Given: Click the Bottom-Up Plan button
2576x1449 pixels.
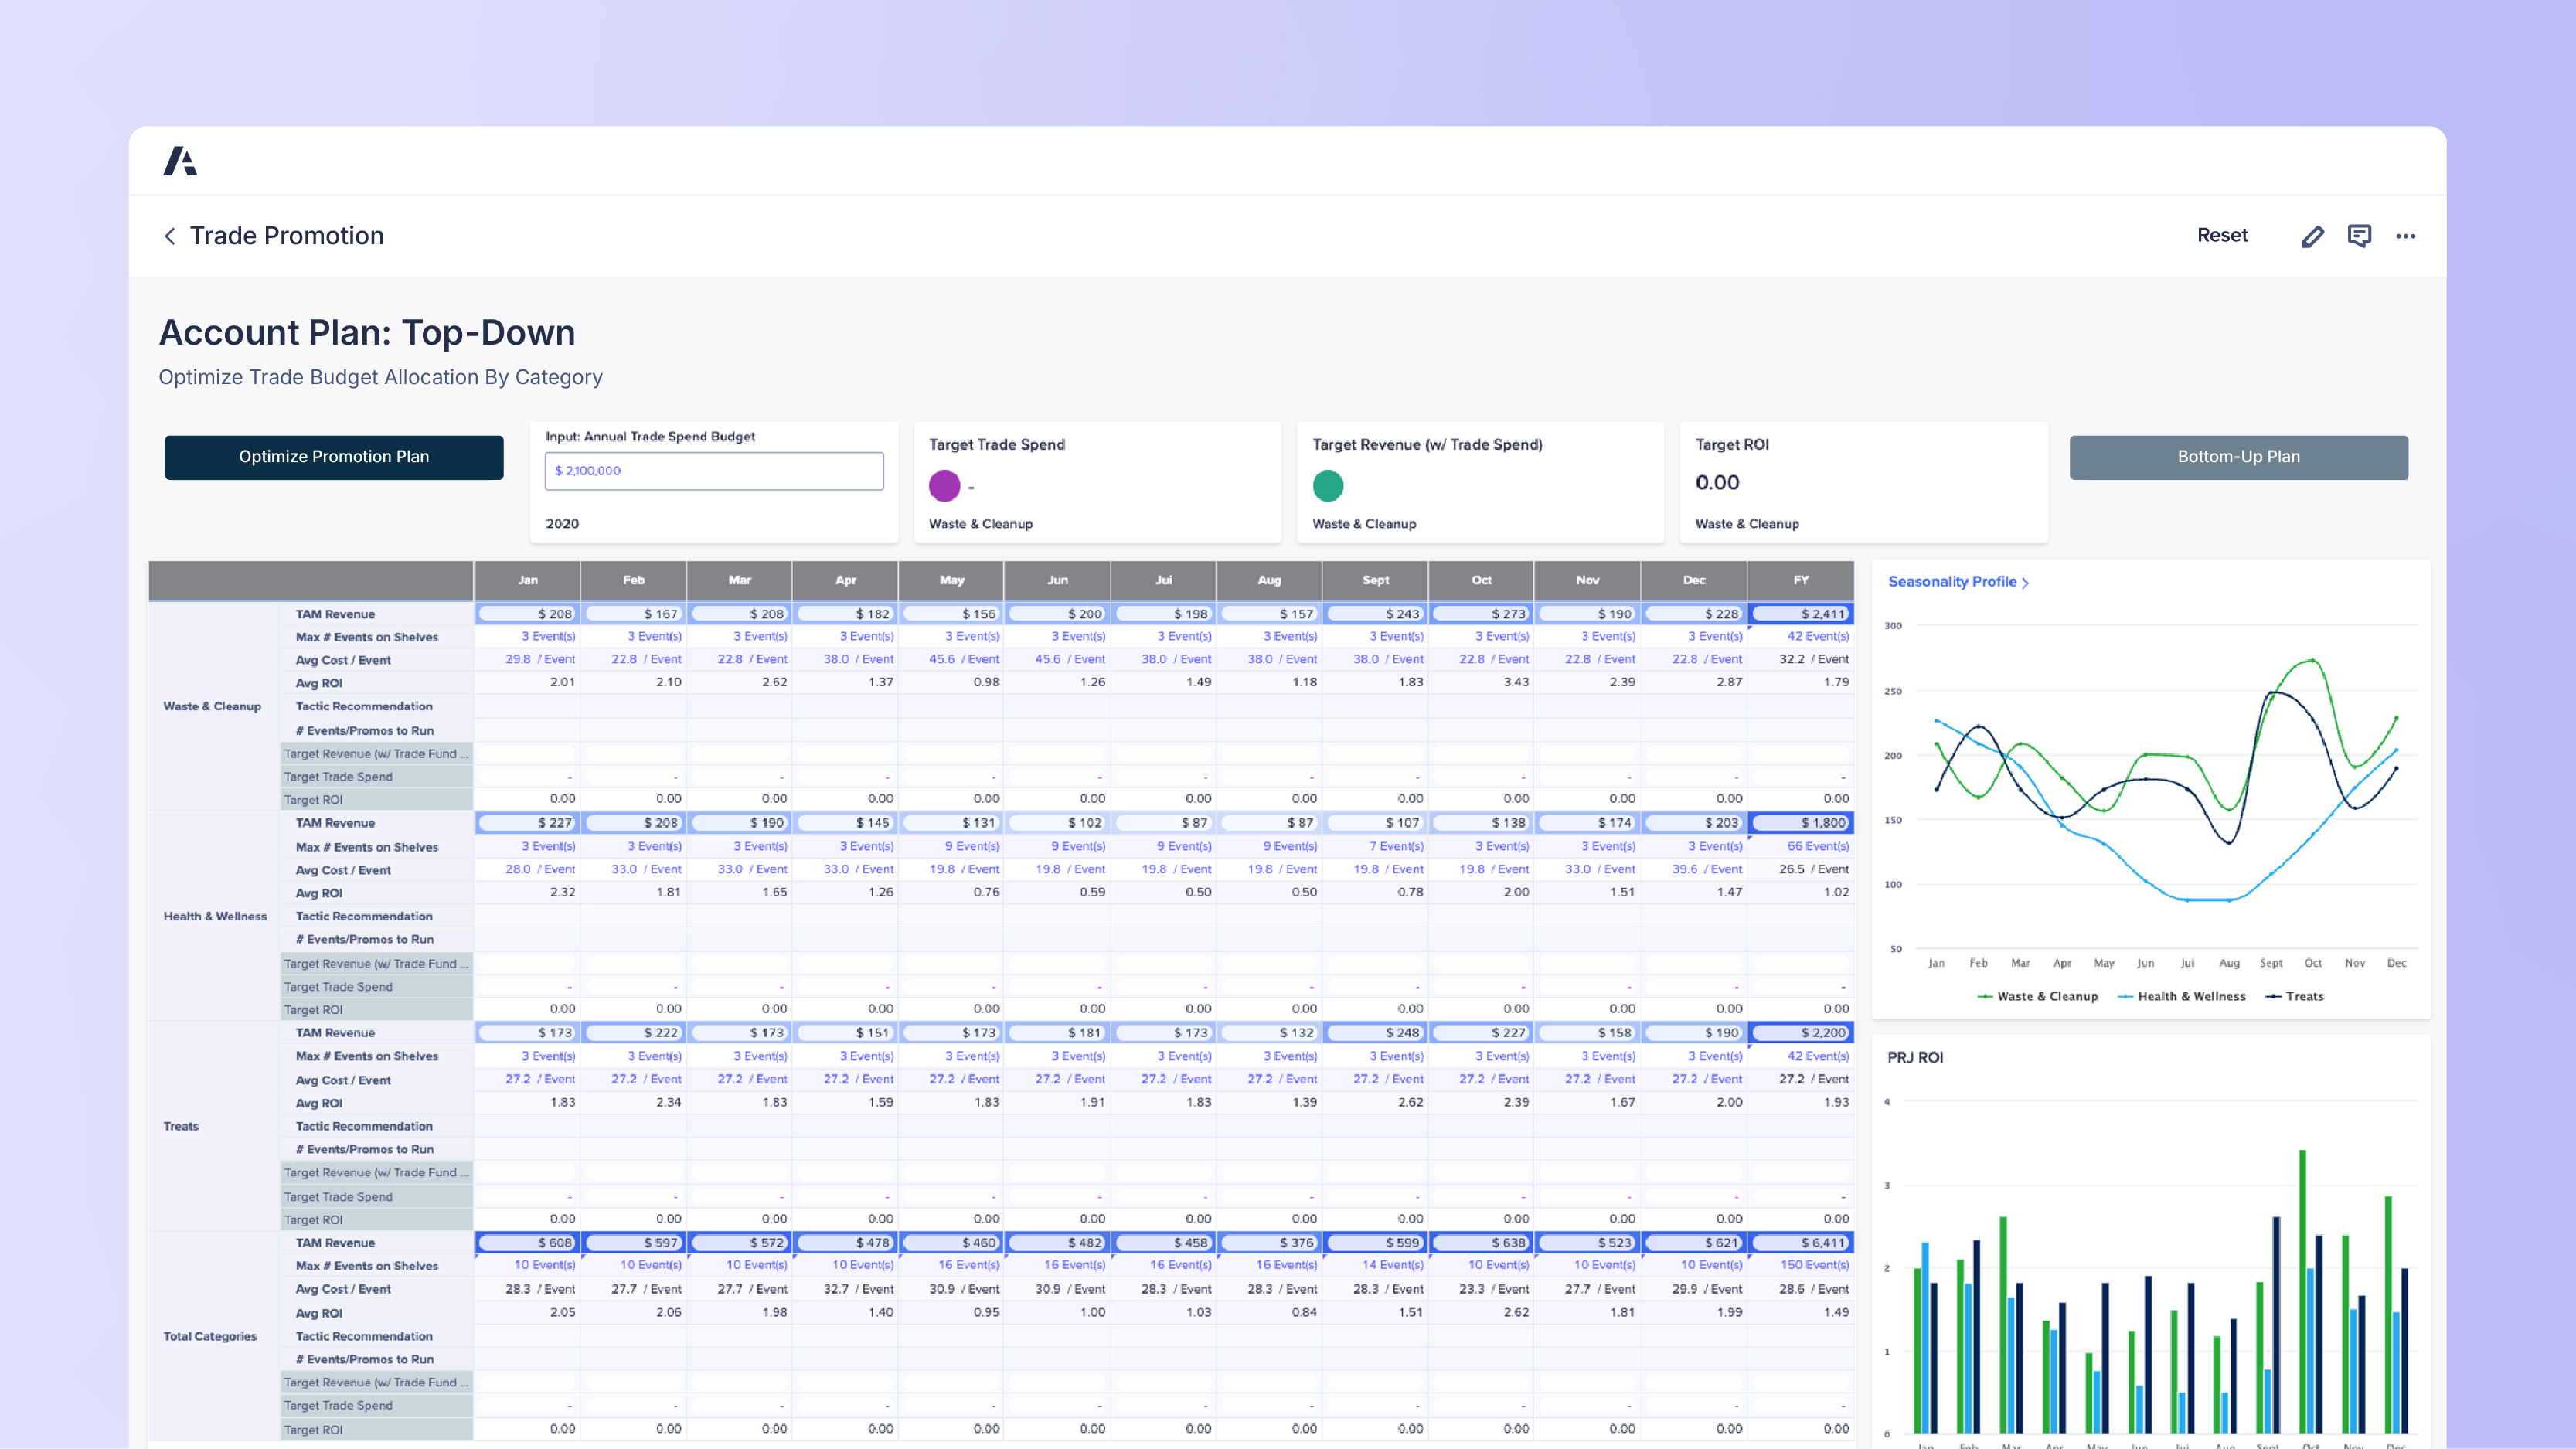Looking at the screenshot, I should point(2239,457).
